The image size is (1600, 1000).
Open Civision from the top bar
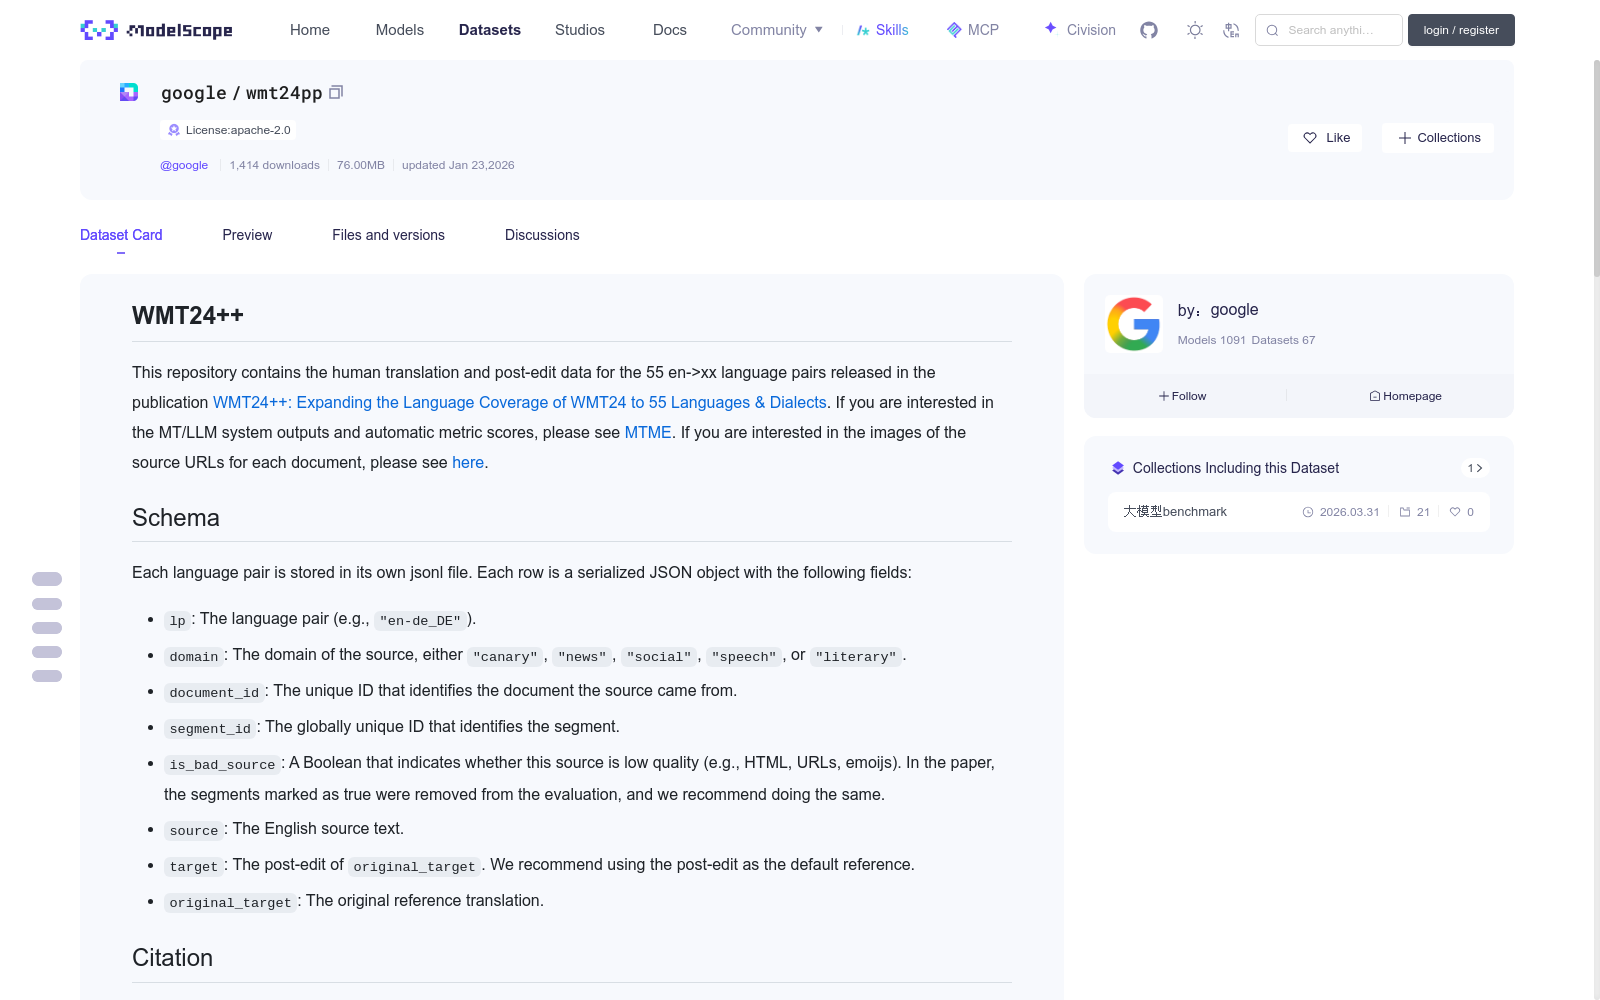pyautogui.click(x=1080, y=30)
